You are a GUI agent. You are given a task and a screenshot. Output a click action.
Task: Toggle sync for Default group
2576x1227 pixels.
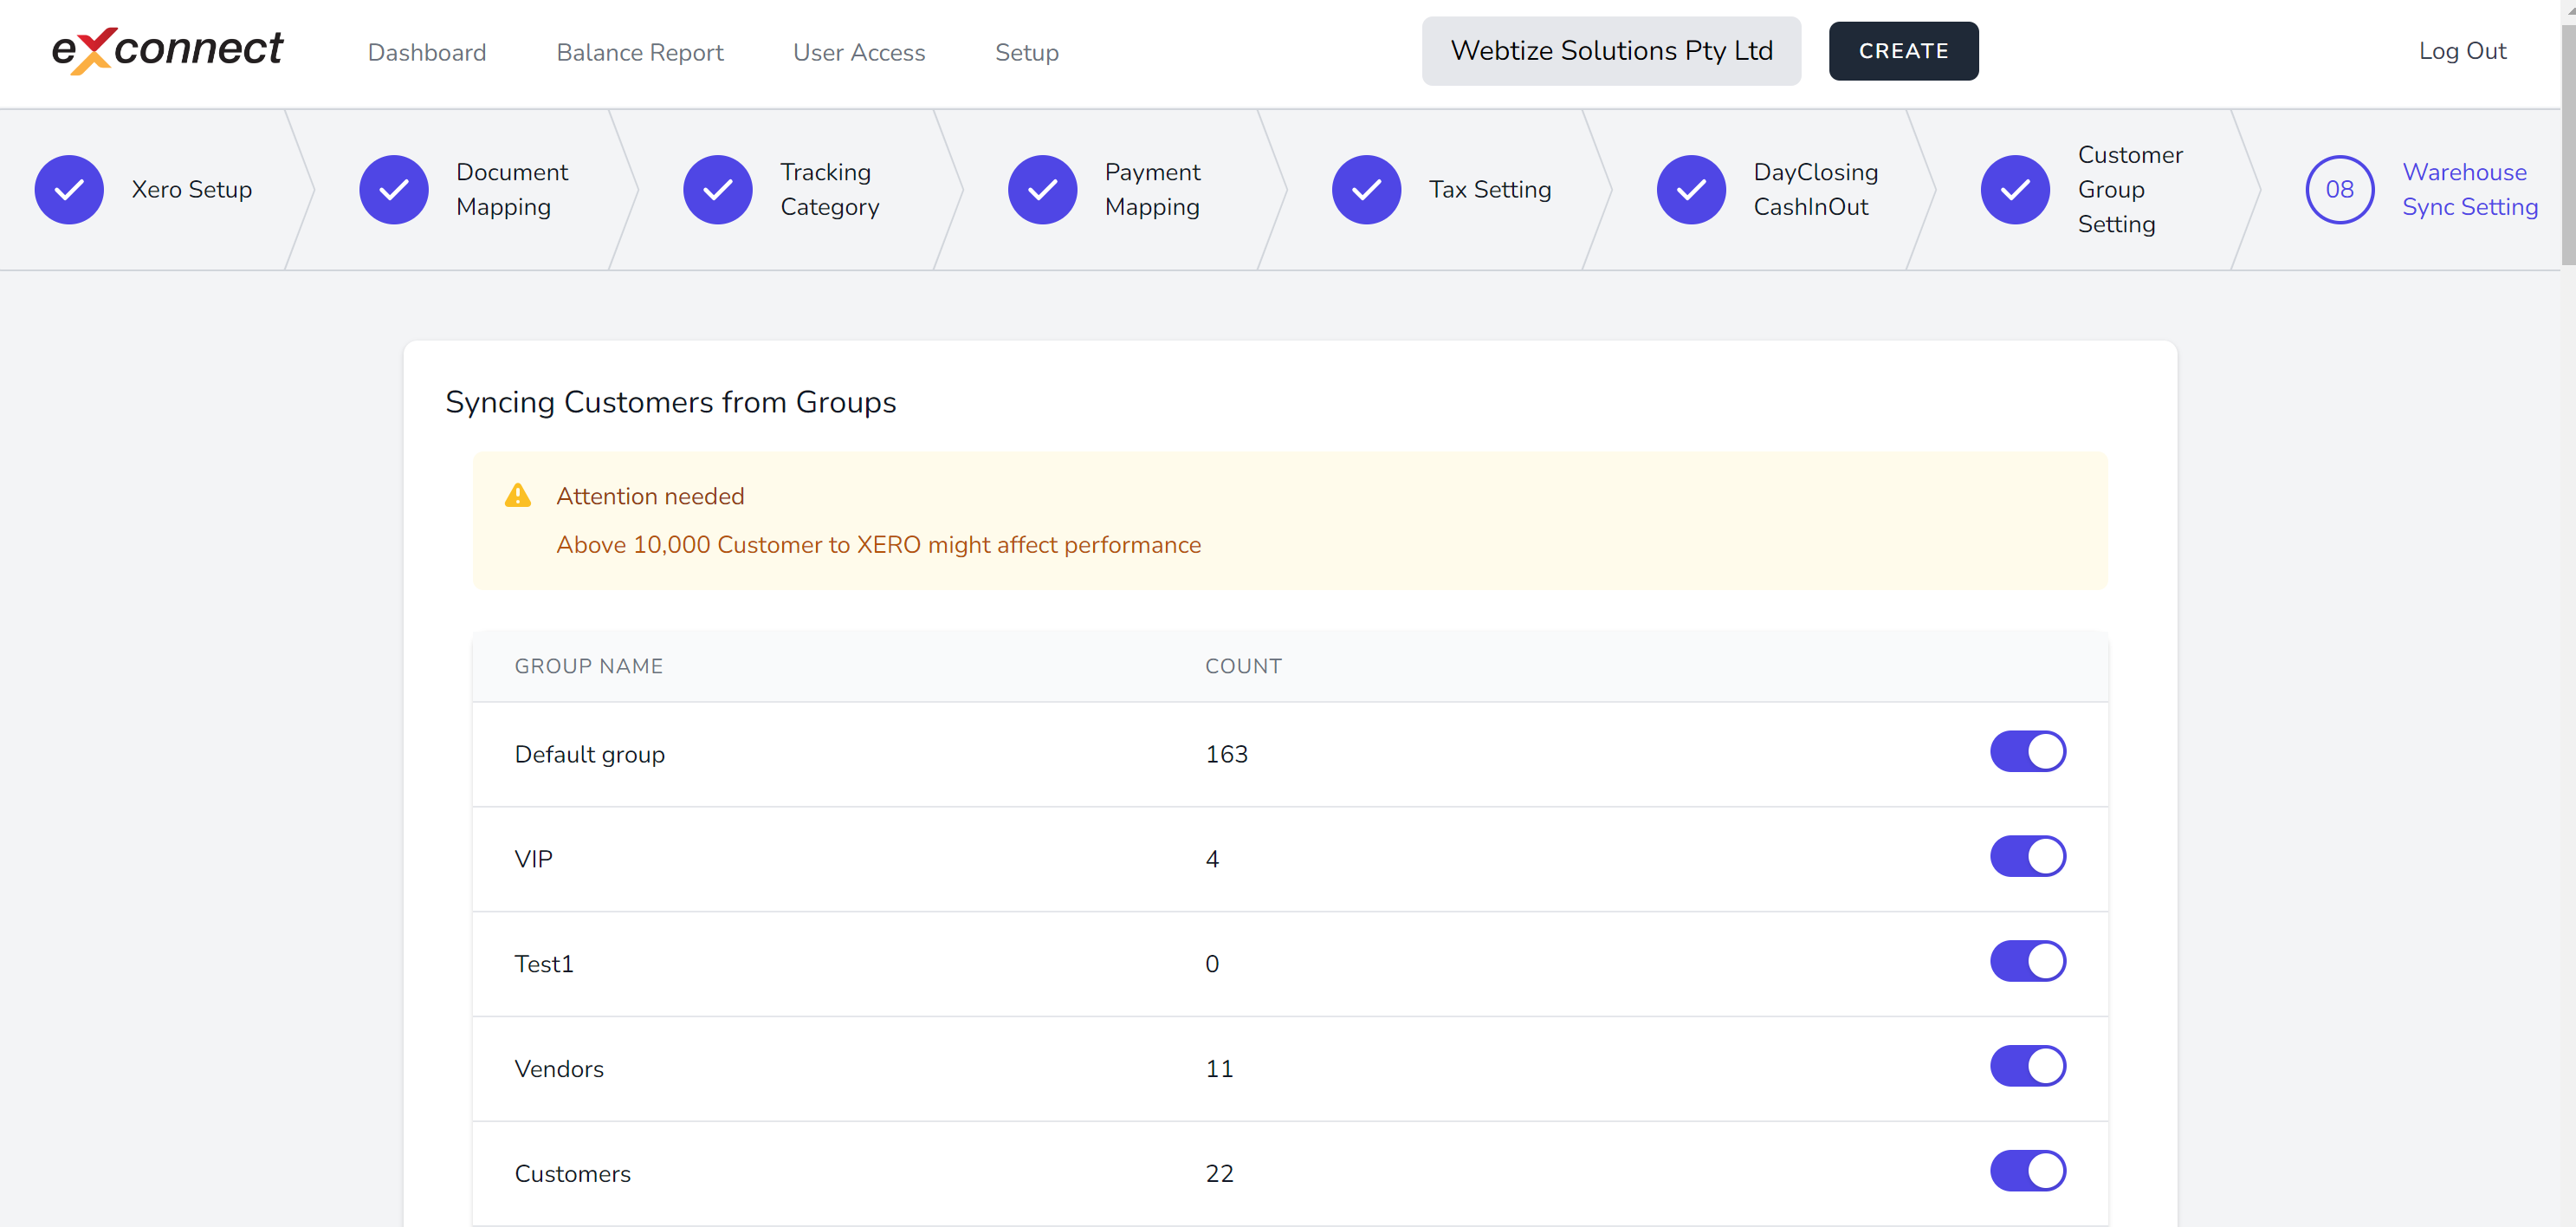coord(2027,751)
